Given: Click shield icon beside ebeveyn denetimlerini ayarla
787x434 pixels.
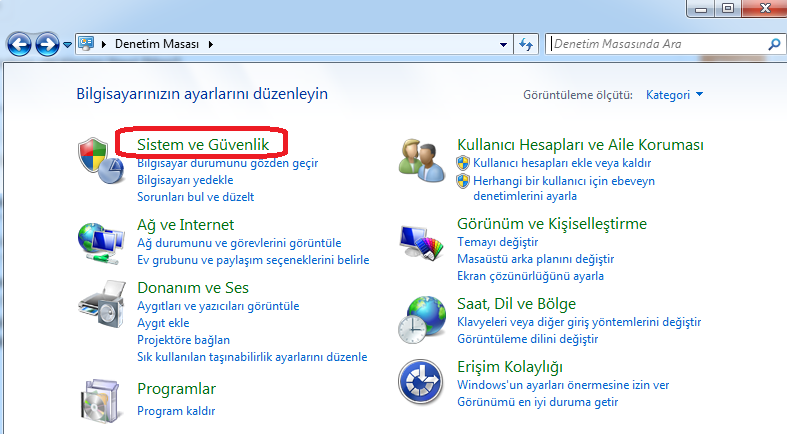Looking at the screenshot, I should (x=463, y=181).
